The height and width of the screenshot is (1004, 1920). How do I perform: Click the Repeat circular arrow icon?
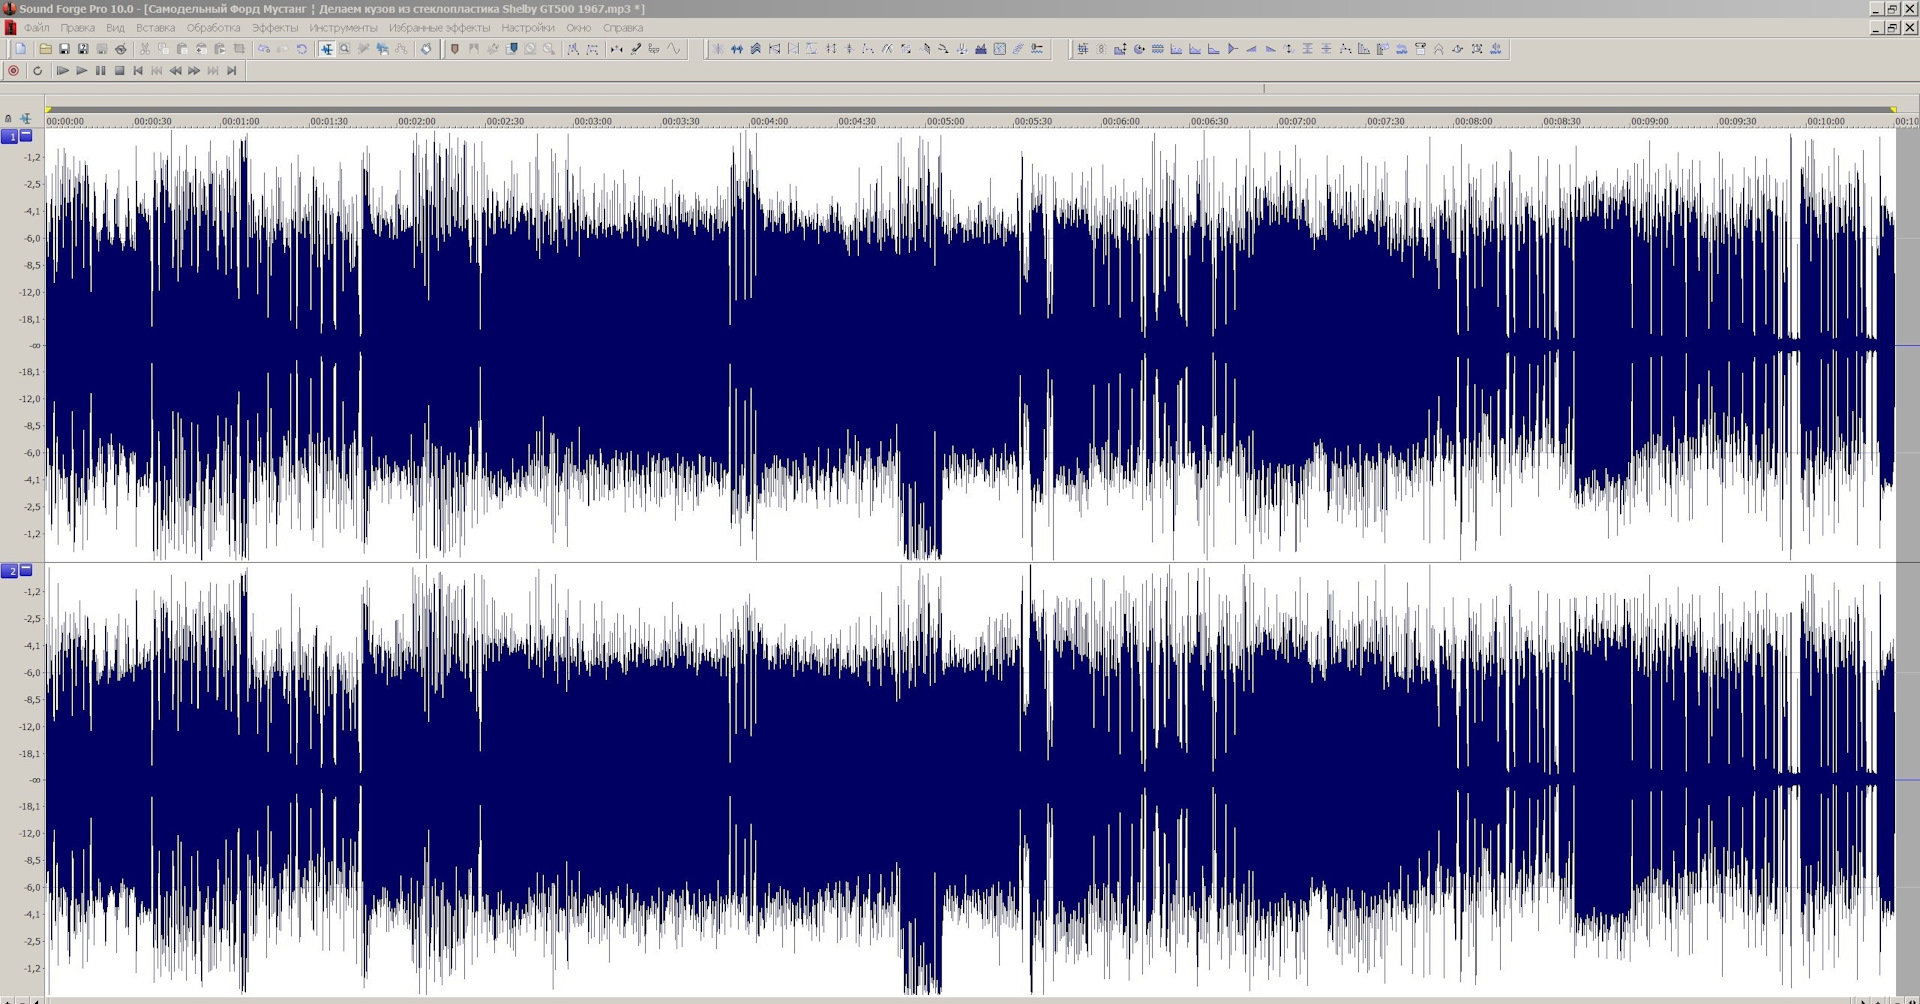302,49
